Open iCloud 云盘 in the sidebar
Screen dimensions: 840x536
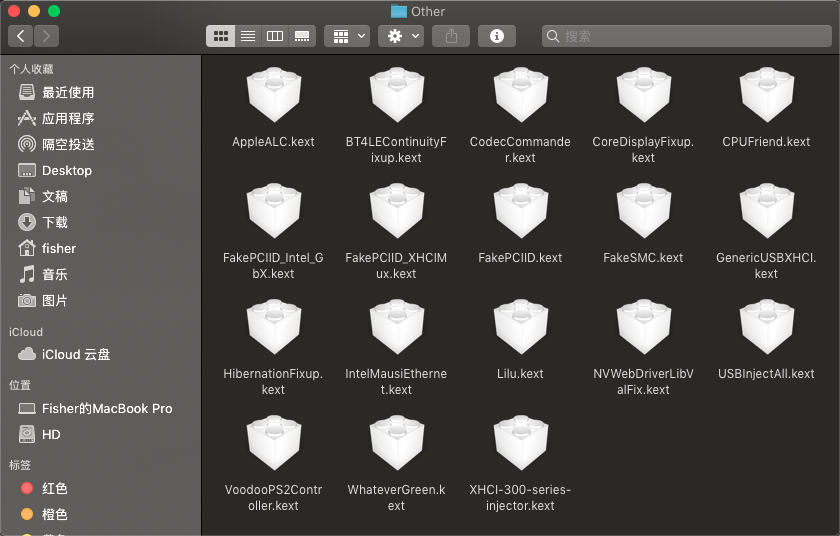pyautogui.click(x=101, y=354)
